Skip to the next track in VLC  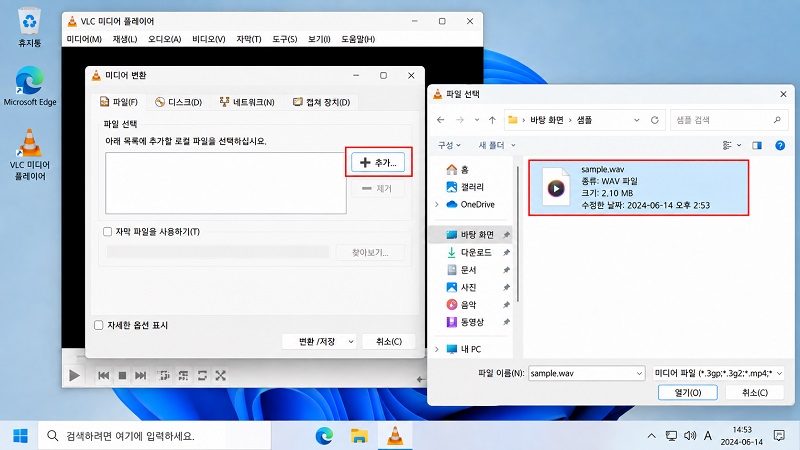pos(141,376)
